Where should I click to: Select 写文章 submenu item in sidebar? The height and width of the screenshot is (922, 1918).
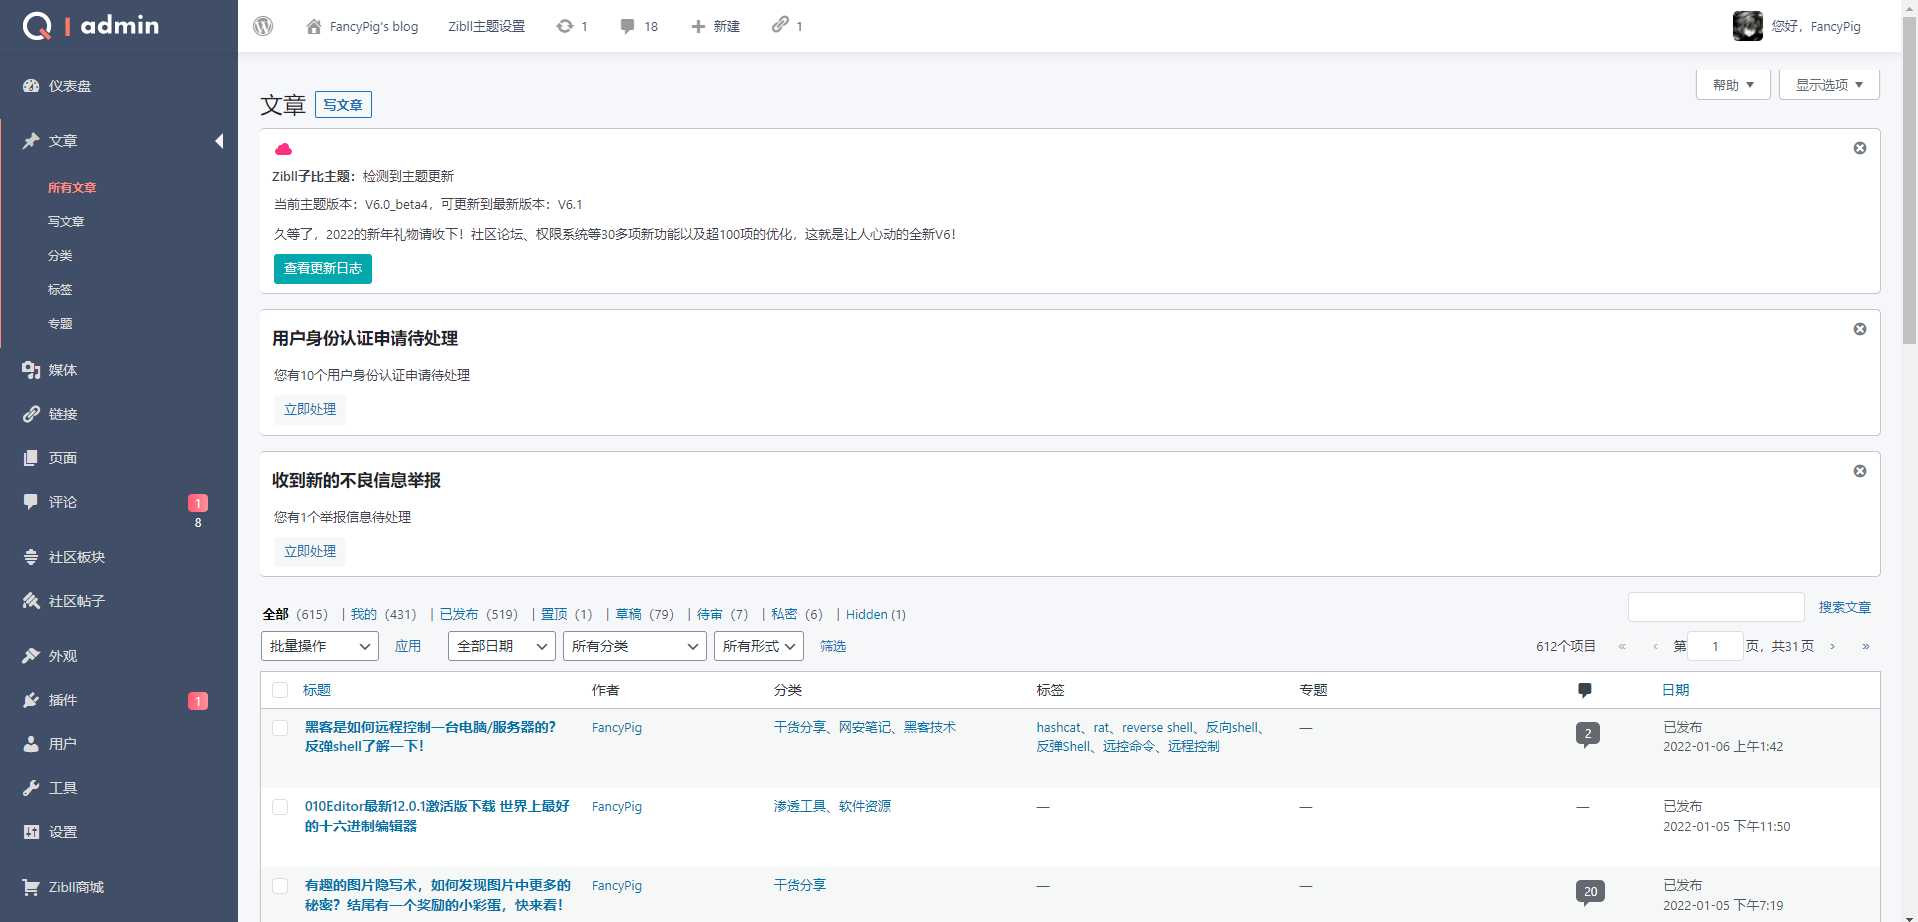point(66,222)
